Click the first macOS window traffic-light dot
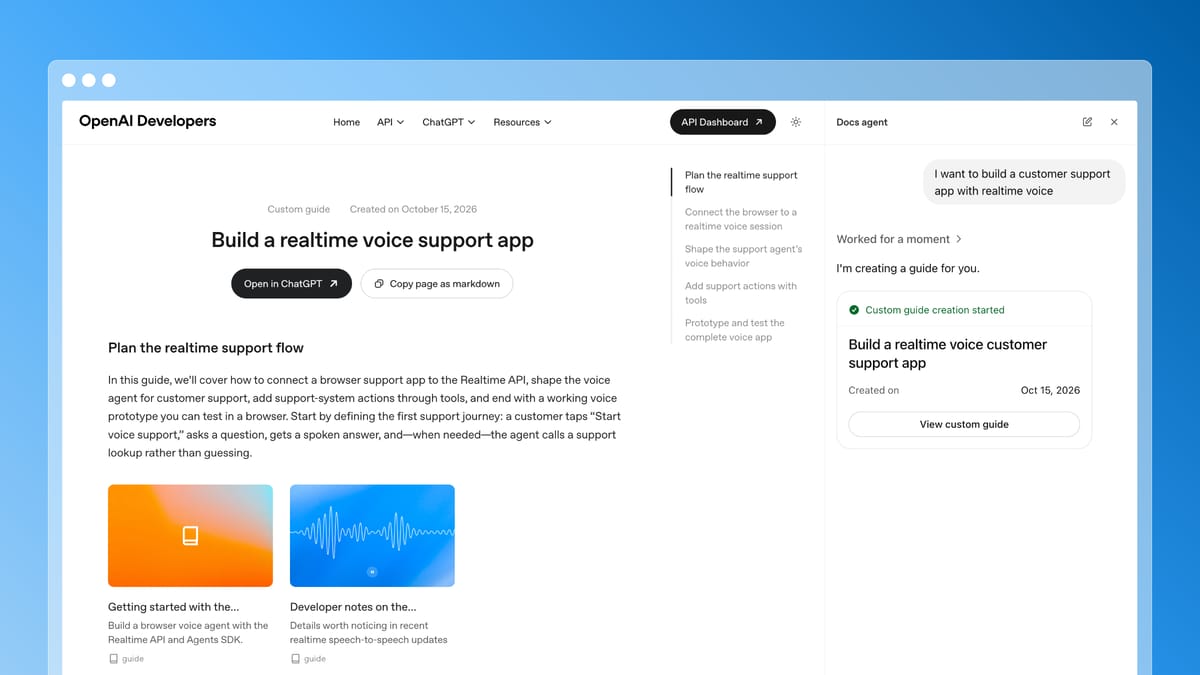Viewport: 1200px width, 675px height. (x=69, y=80)
